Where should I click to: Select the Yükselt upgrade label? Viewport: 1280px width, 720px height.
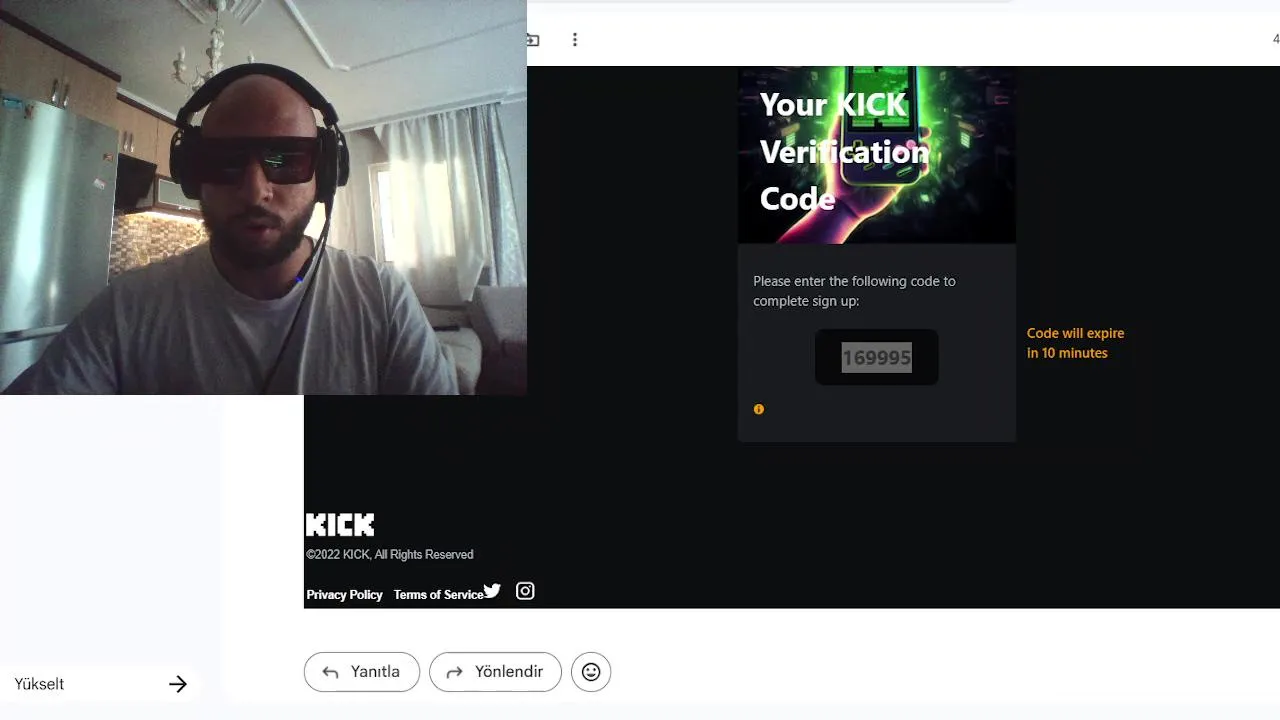(x=39, y=684)
